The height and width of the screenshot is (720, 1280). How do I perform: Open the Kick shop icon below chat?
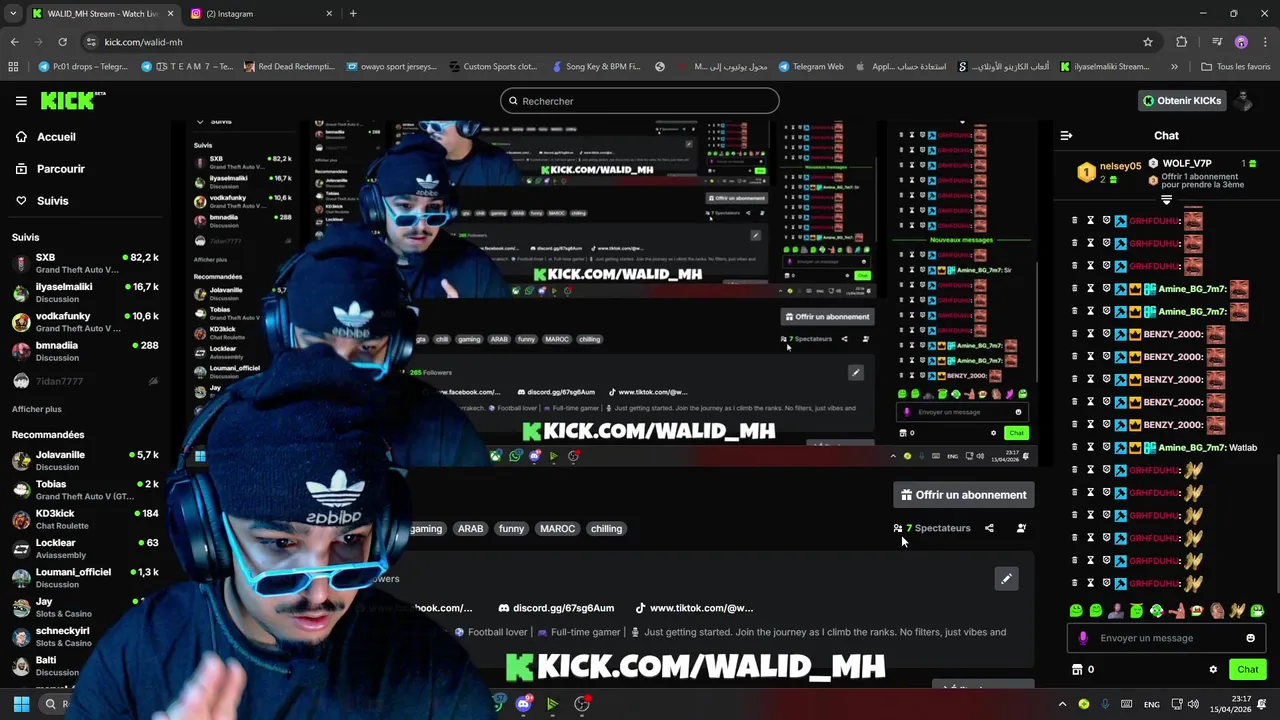1077,670
